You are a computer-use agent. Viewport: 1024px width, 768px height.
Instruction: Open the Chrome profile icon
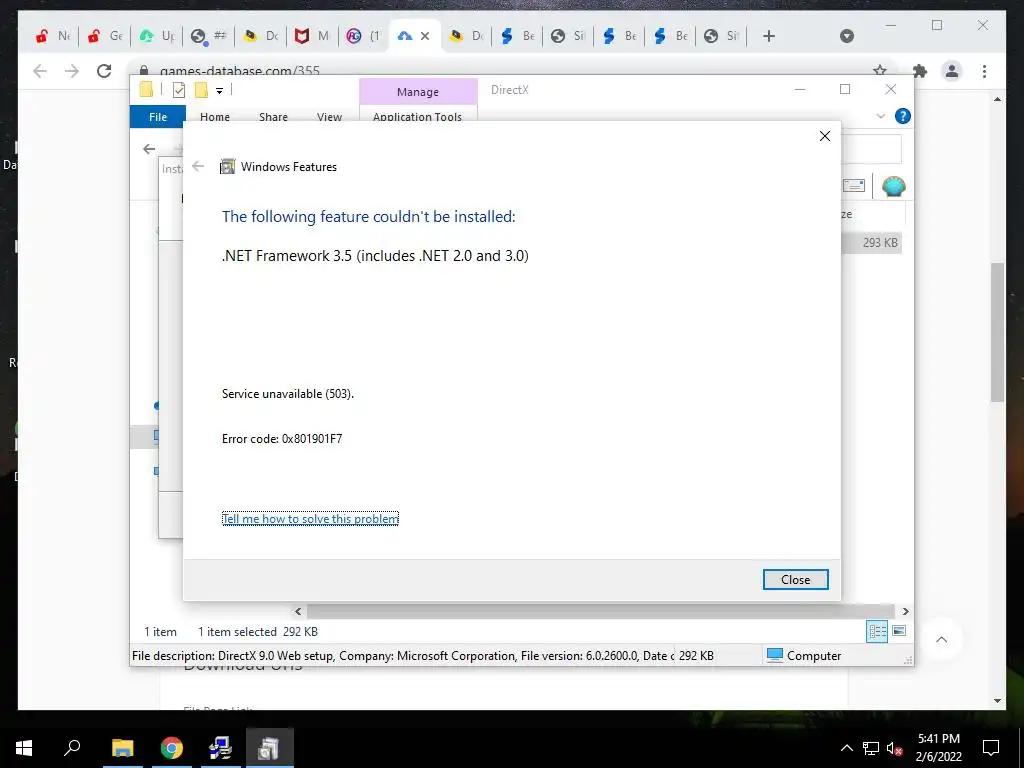click(952, 71)
